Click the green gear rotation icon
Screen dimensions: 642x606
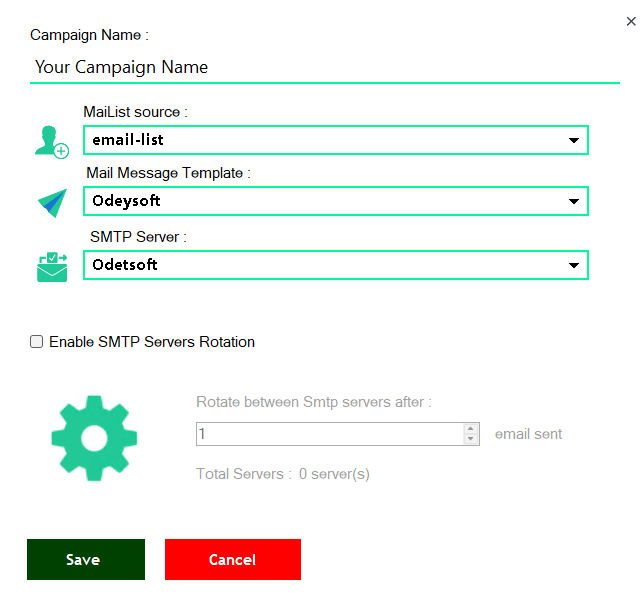(x=94, y=438)
